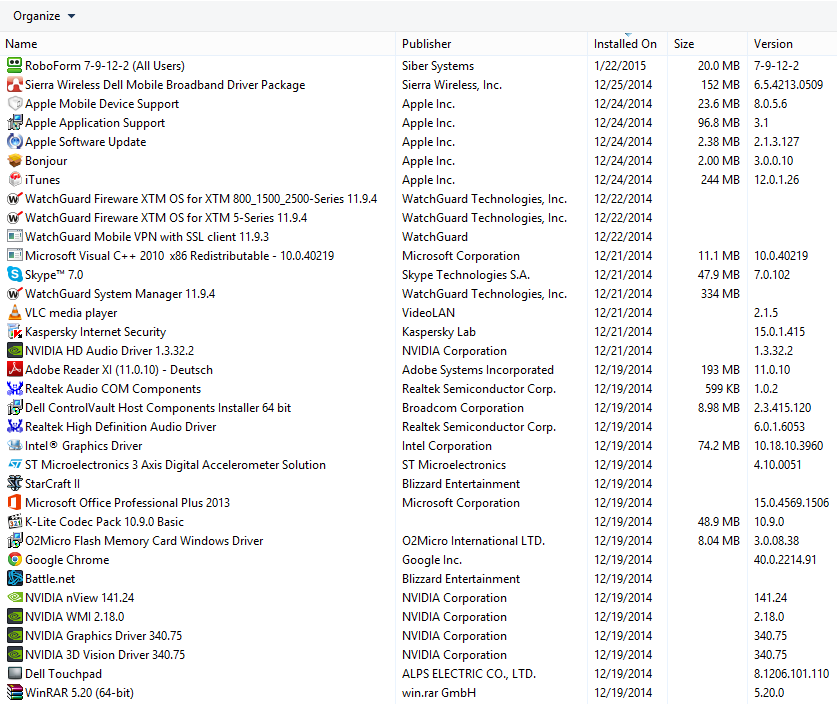
Task: Click publisher 'Kaspersky Lab'
Action: [439, 332]
